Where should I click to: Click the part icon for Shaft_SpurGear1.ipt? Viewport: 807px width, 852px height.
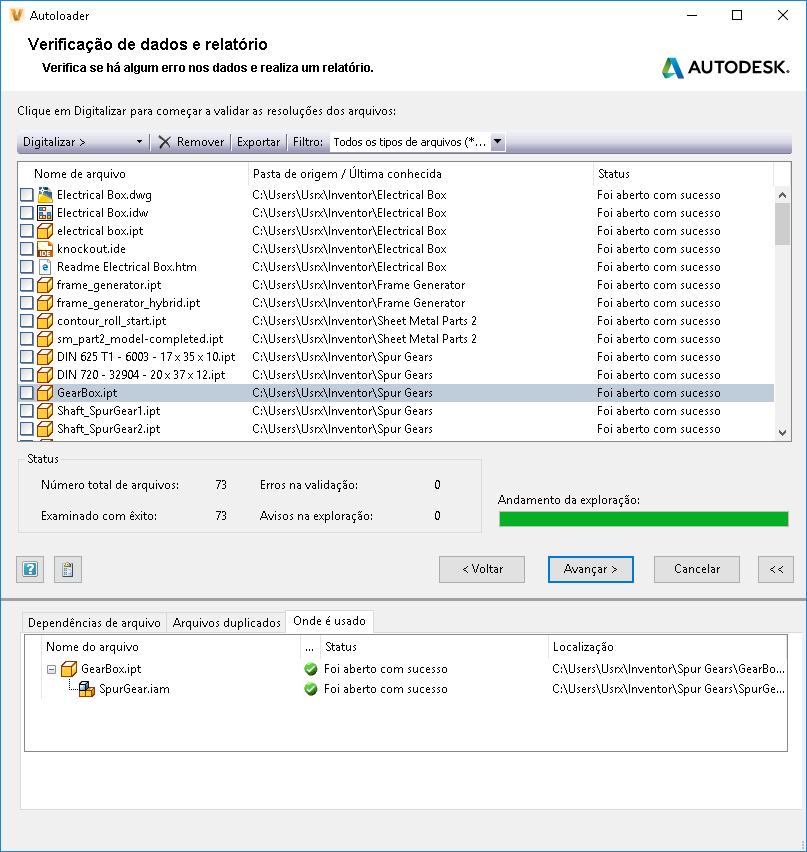[45, 410]
